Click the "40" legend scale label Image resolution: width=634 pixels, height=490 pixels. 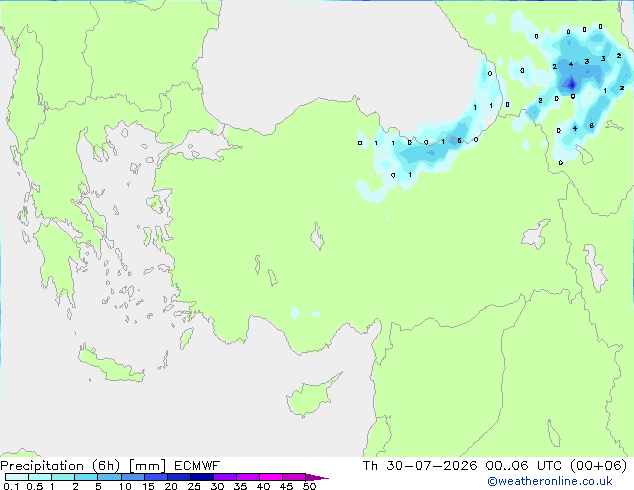[263, 486]
